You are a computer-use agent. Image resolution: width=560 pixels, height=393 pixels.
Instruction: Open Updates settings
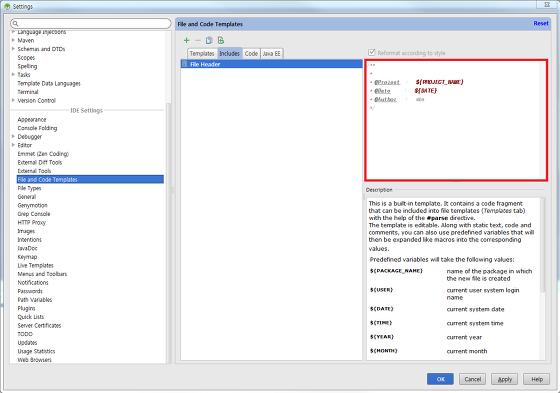coord(28,342)
